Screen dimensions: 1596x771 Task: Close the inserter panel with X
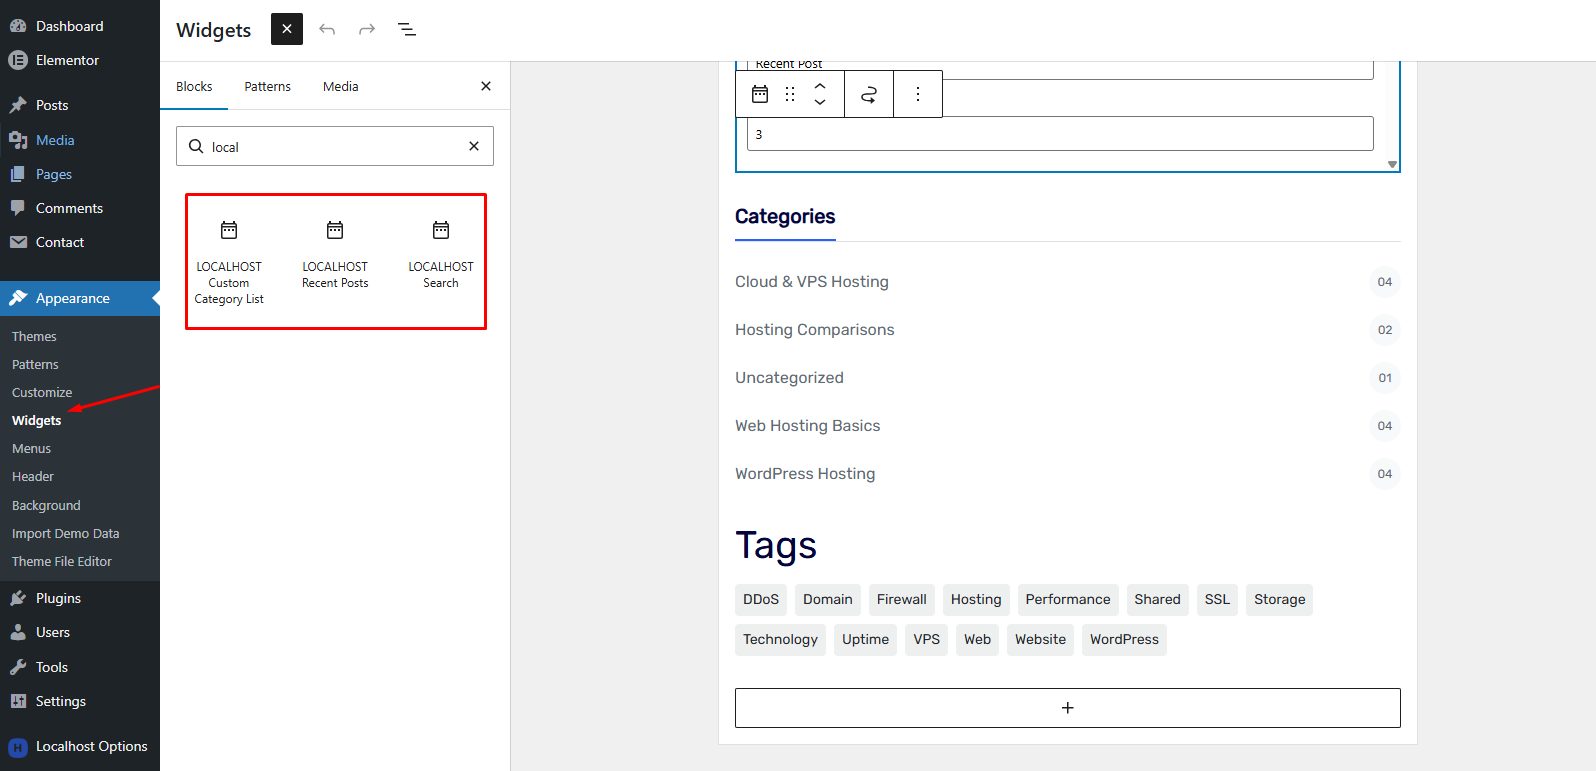point(486,86)
